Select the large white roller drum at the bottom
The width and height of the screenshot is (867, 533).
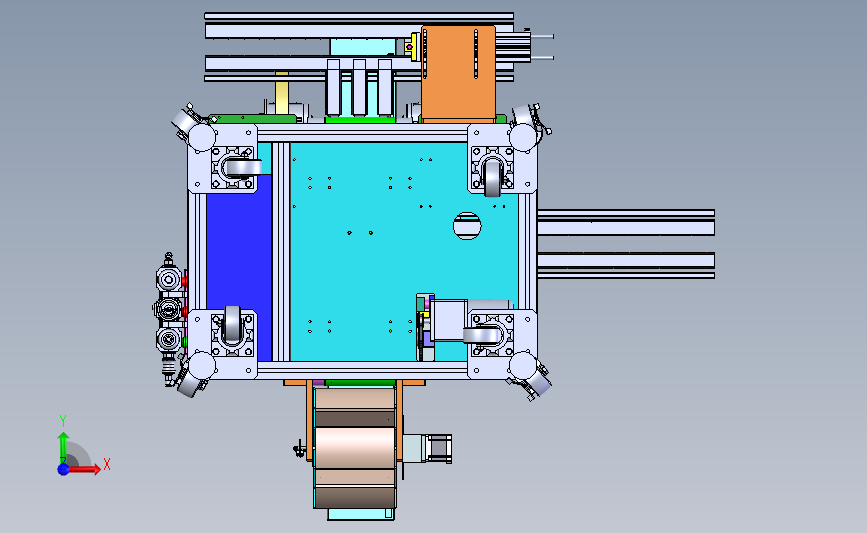tap(354, 448)
